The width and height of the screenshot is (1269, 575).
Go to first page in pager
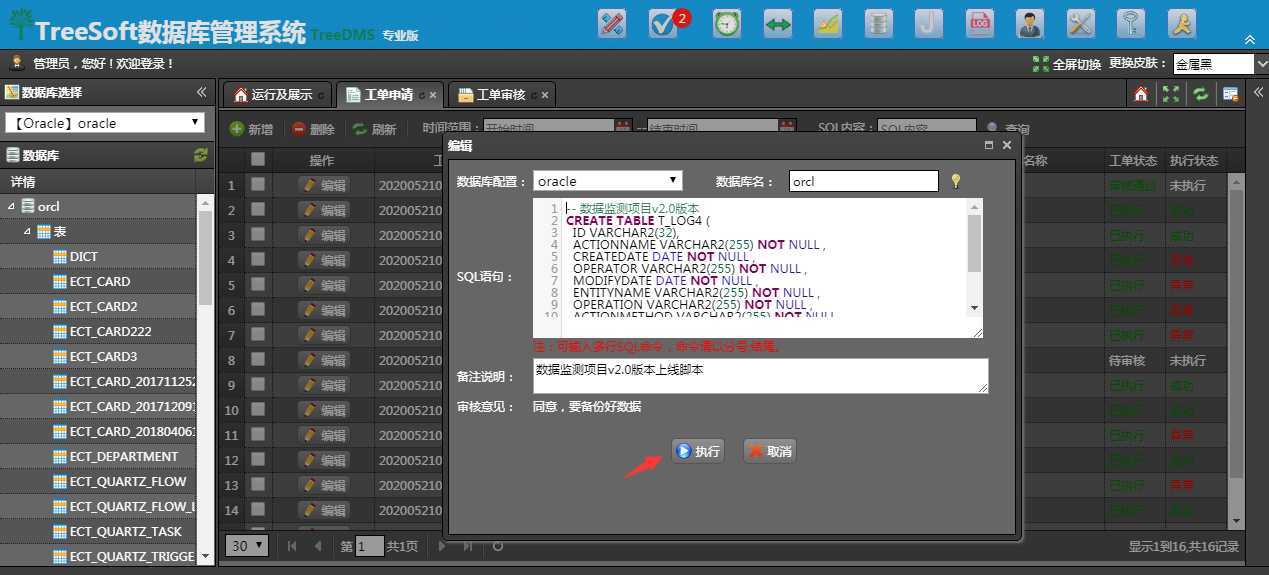292,546
